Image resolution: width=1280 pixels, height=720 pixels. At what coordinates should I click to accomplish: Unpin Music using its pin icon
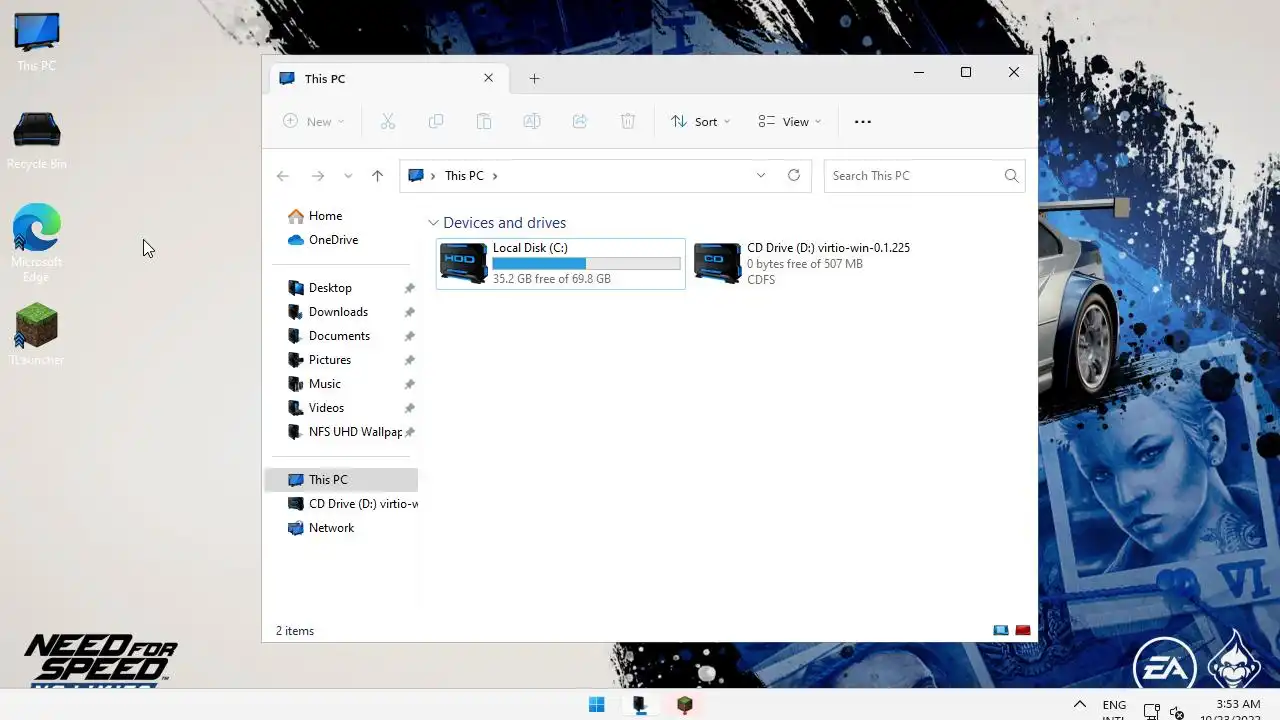point(409,384)
